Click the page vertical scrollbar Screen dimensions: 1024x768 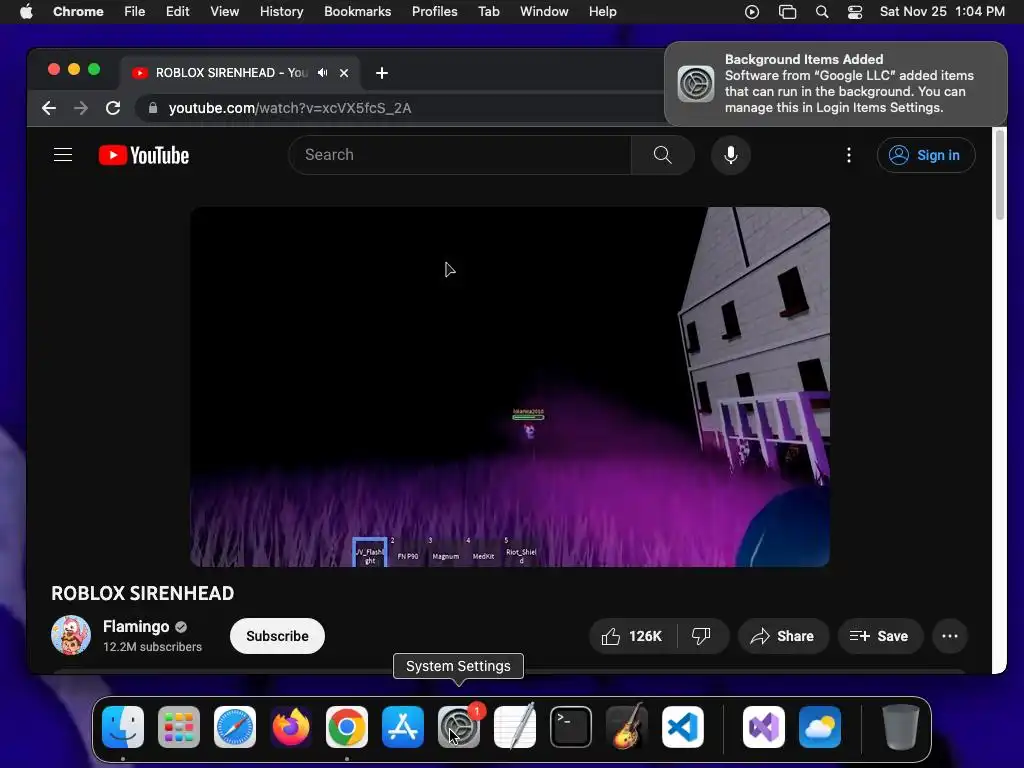[999, 176]
